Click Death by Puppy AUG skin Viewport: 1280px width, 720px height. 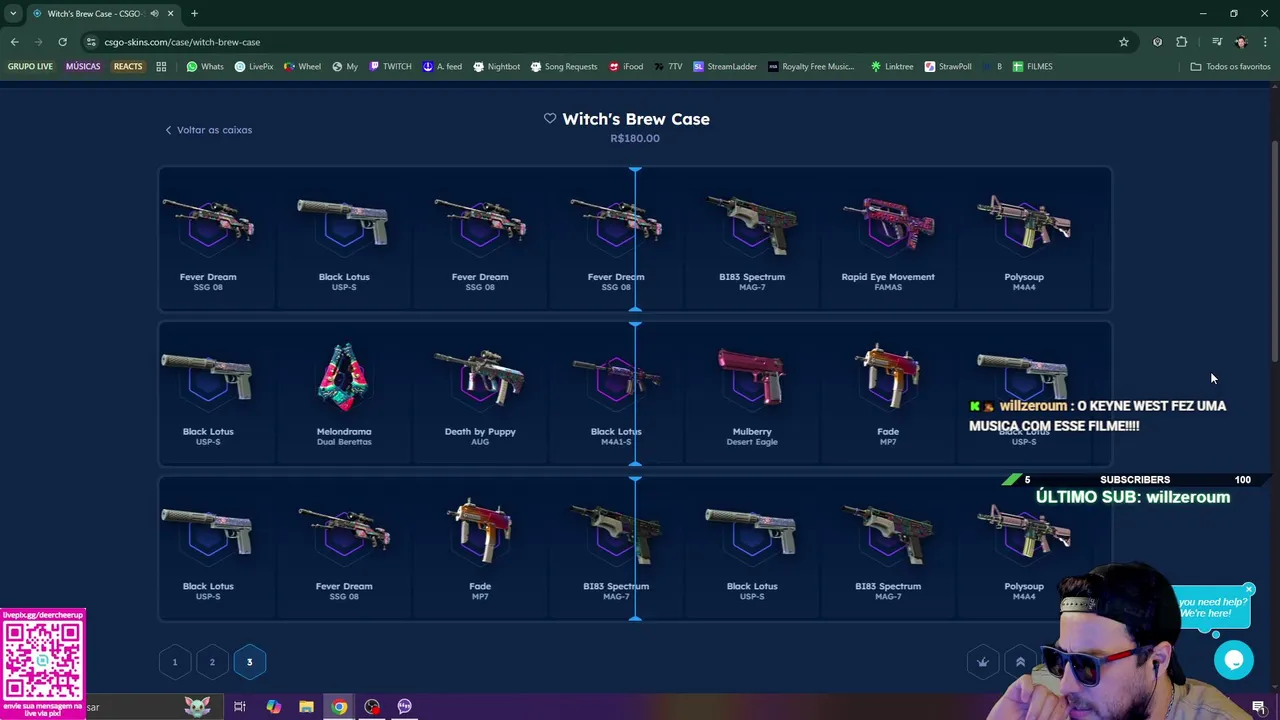[480, 394]
